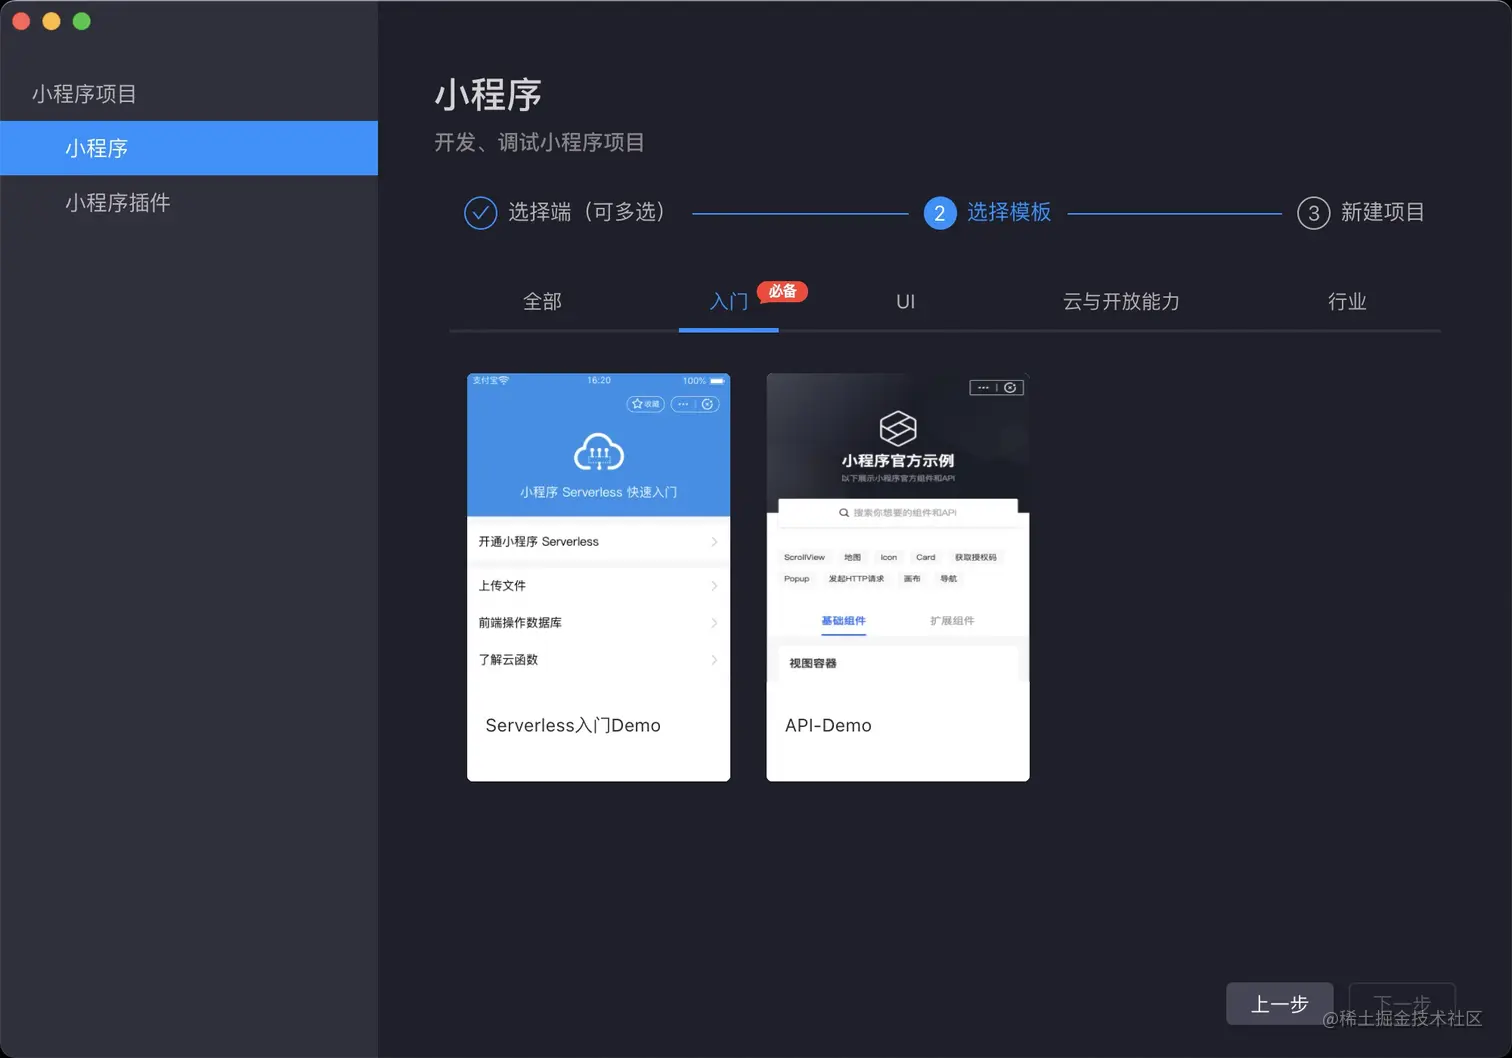This screenshot has height=1058, width=1512.
Task: Click the 新建项目 step label
Action: 1382,212
